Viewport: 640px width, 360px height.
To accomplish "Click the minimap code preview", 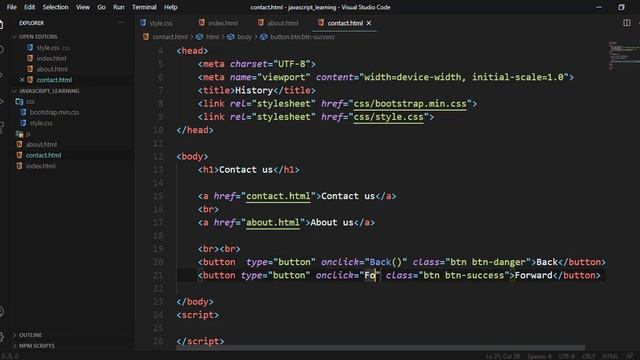I will point(624,55).
